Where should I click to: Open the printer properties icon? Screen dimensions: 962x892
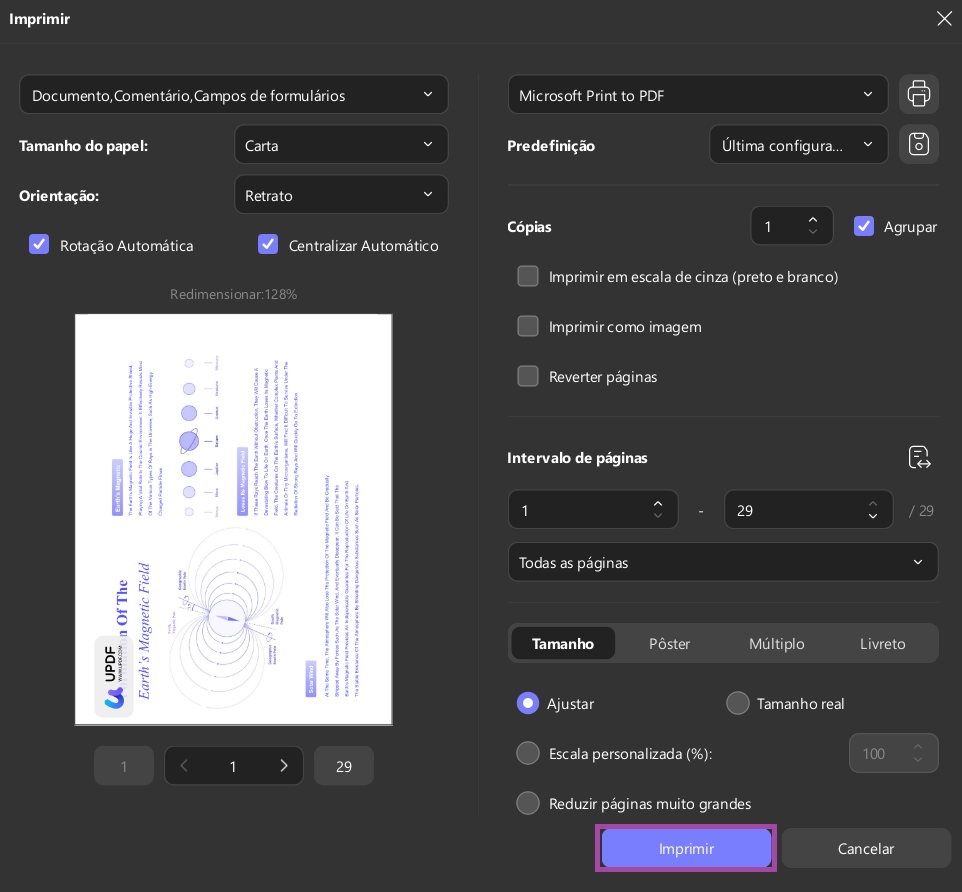point(918,94)
